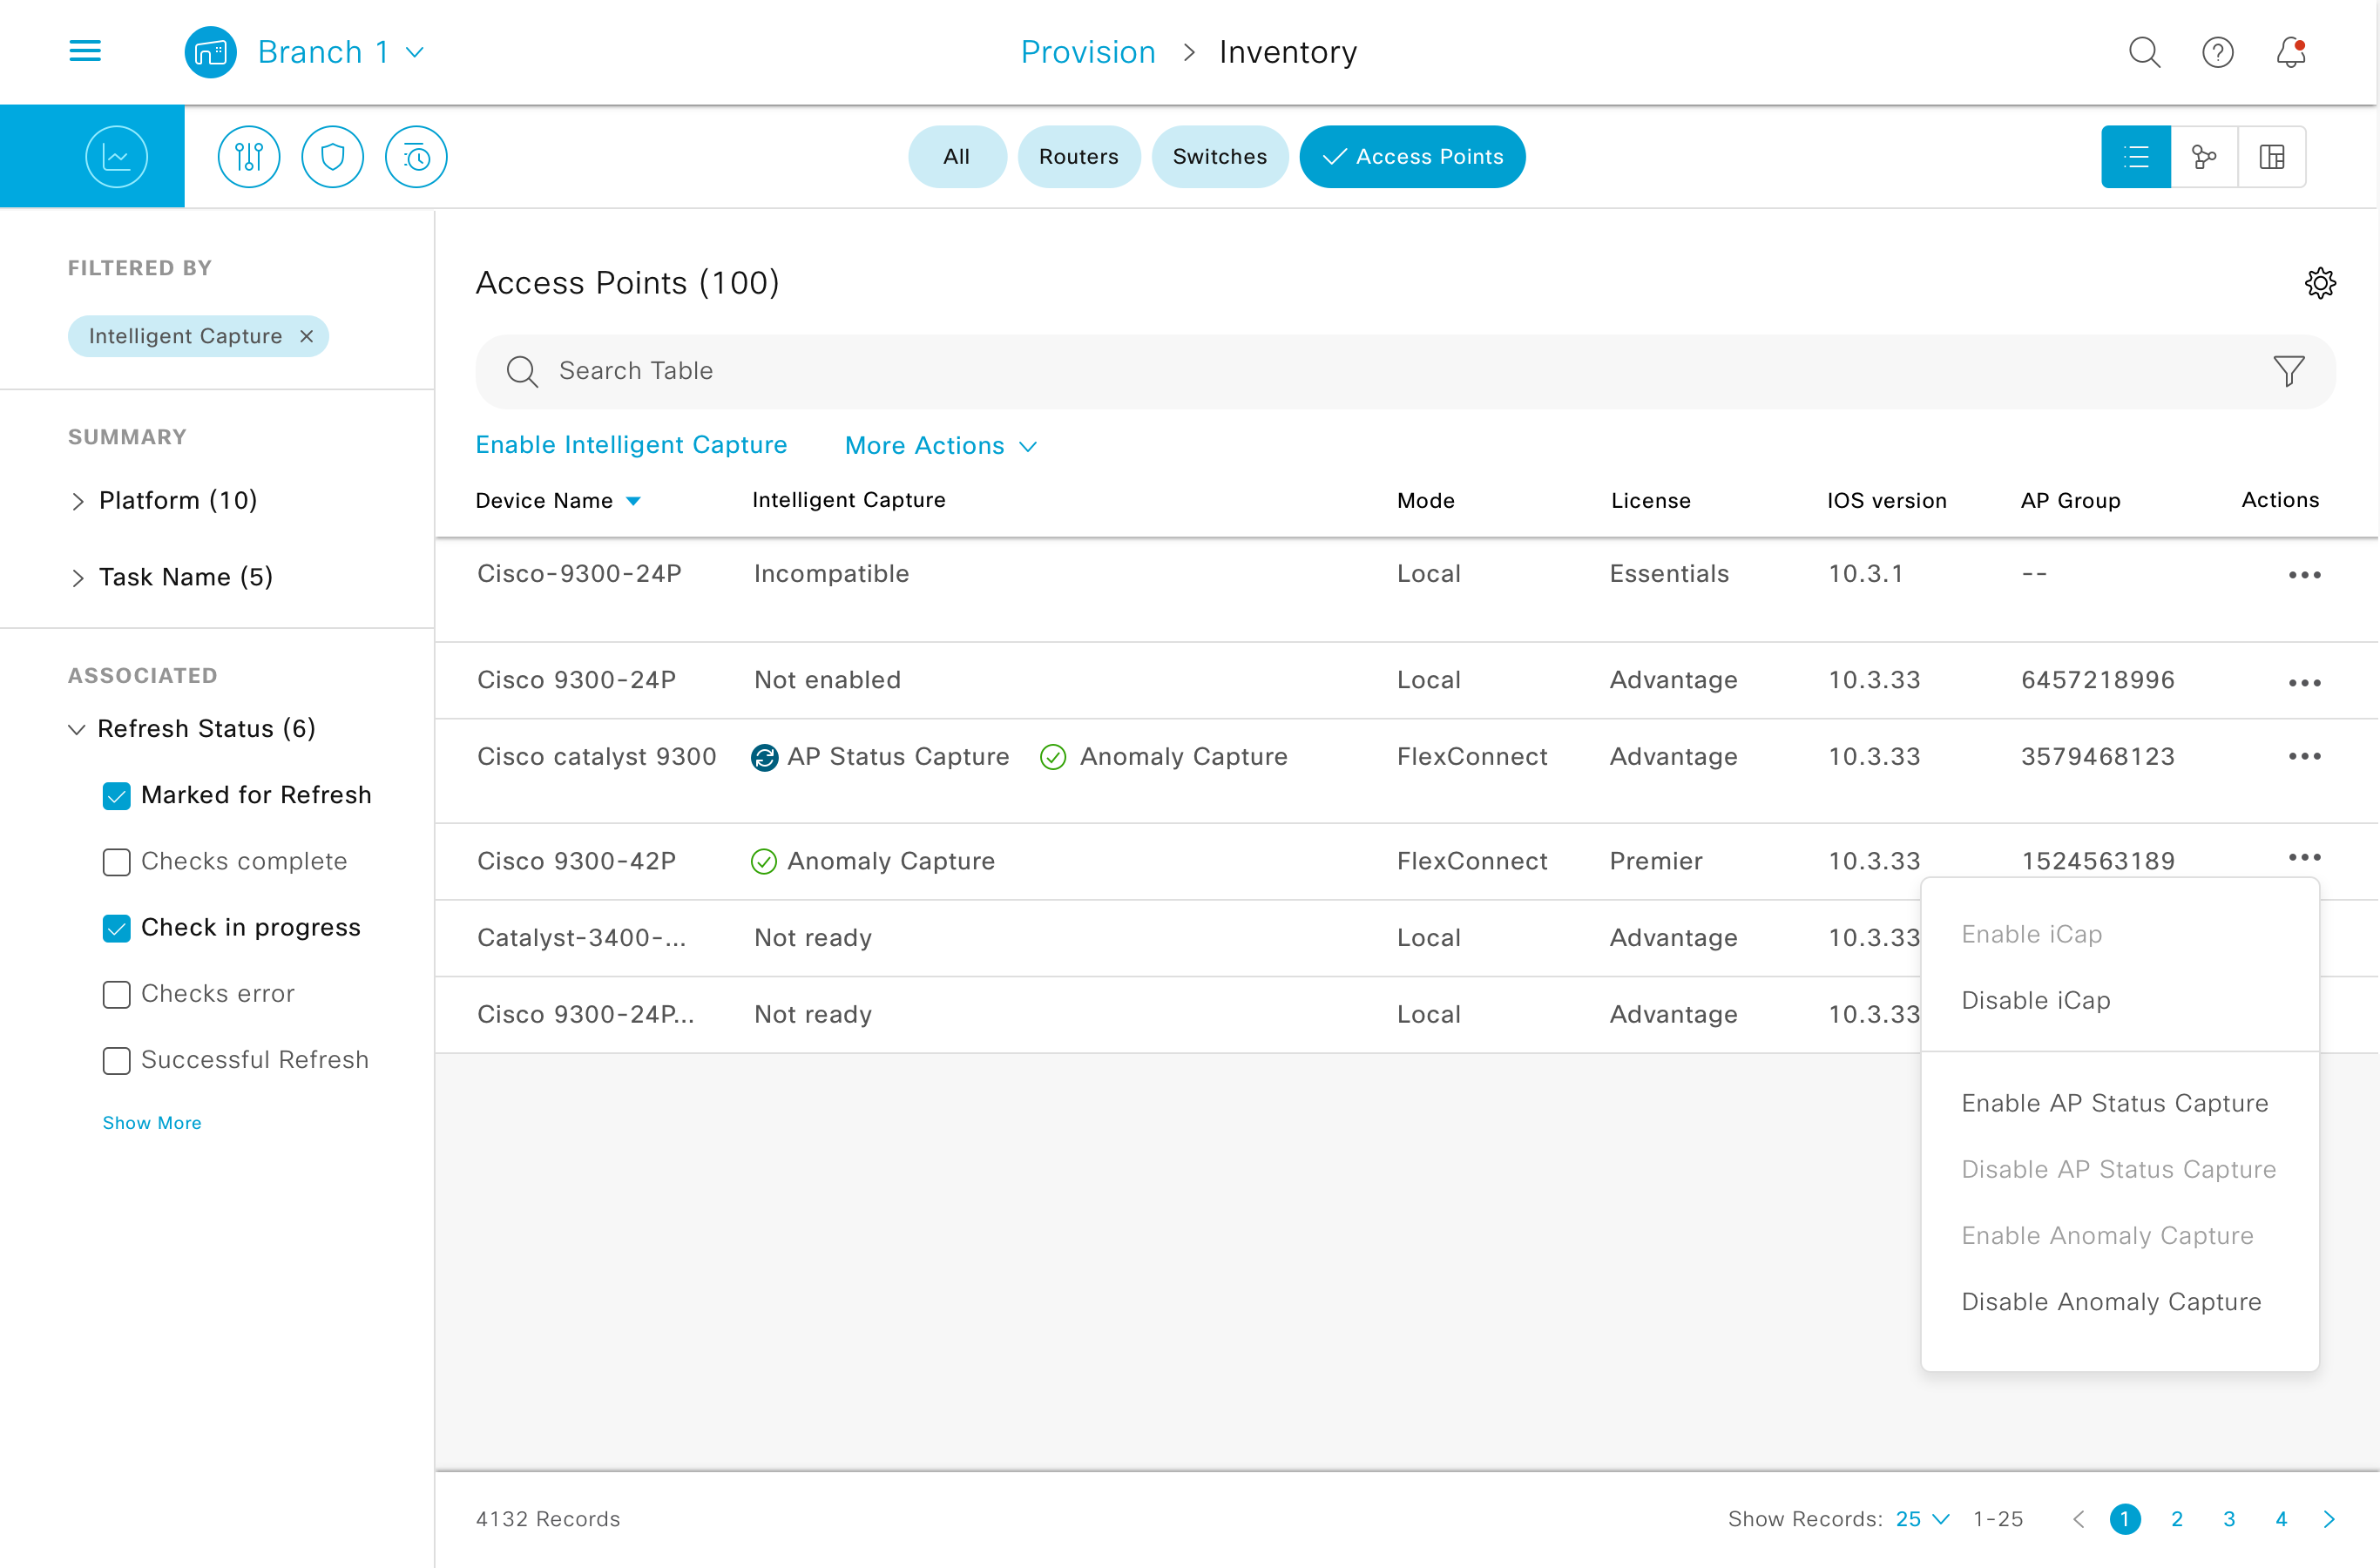The image size is (2380, 1568).
Task: Click the Premier license cell
Action: [x=1655, y=861]
